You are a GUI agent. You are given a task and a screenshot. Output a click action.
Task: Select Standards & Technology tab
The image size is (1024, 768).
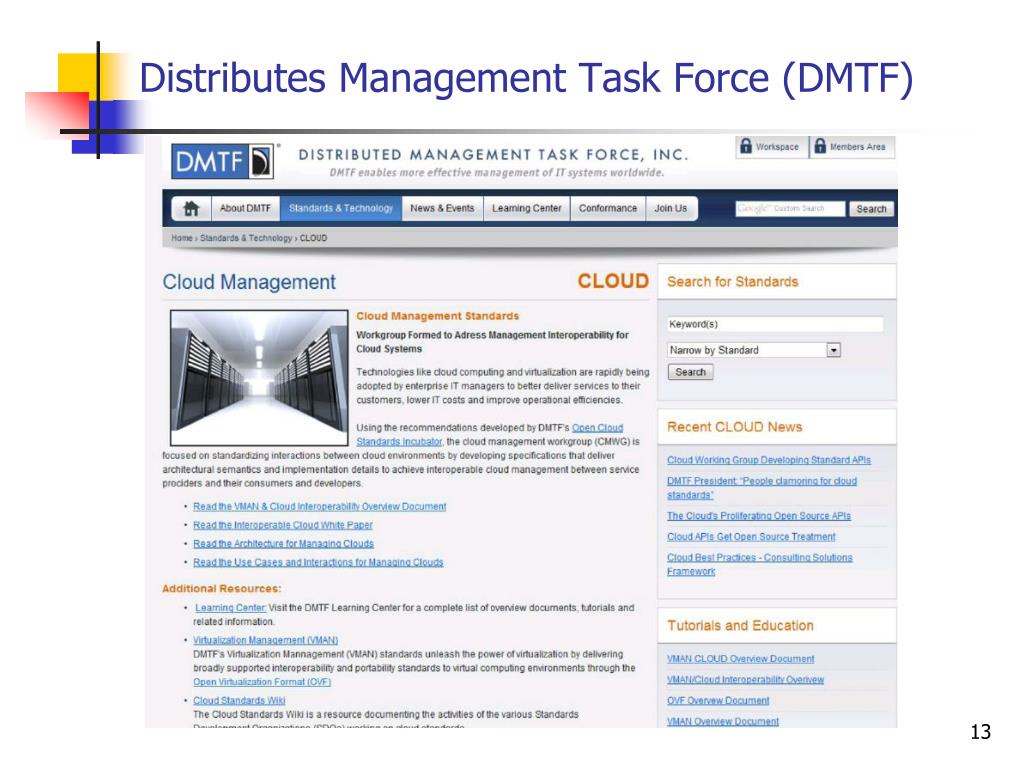[x=341, y=208]
